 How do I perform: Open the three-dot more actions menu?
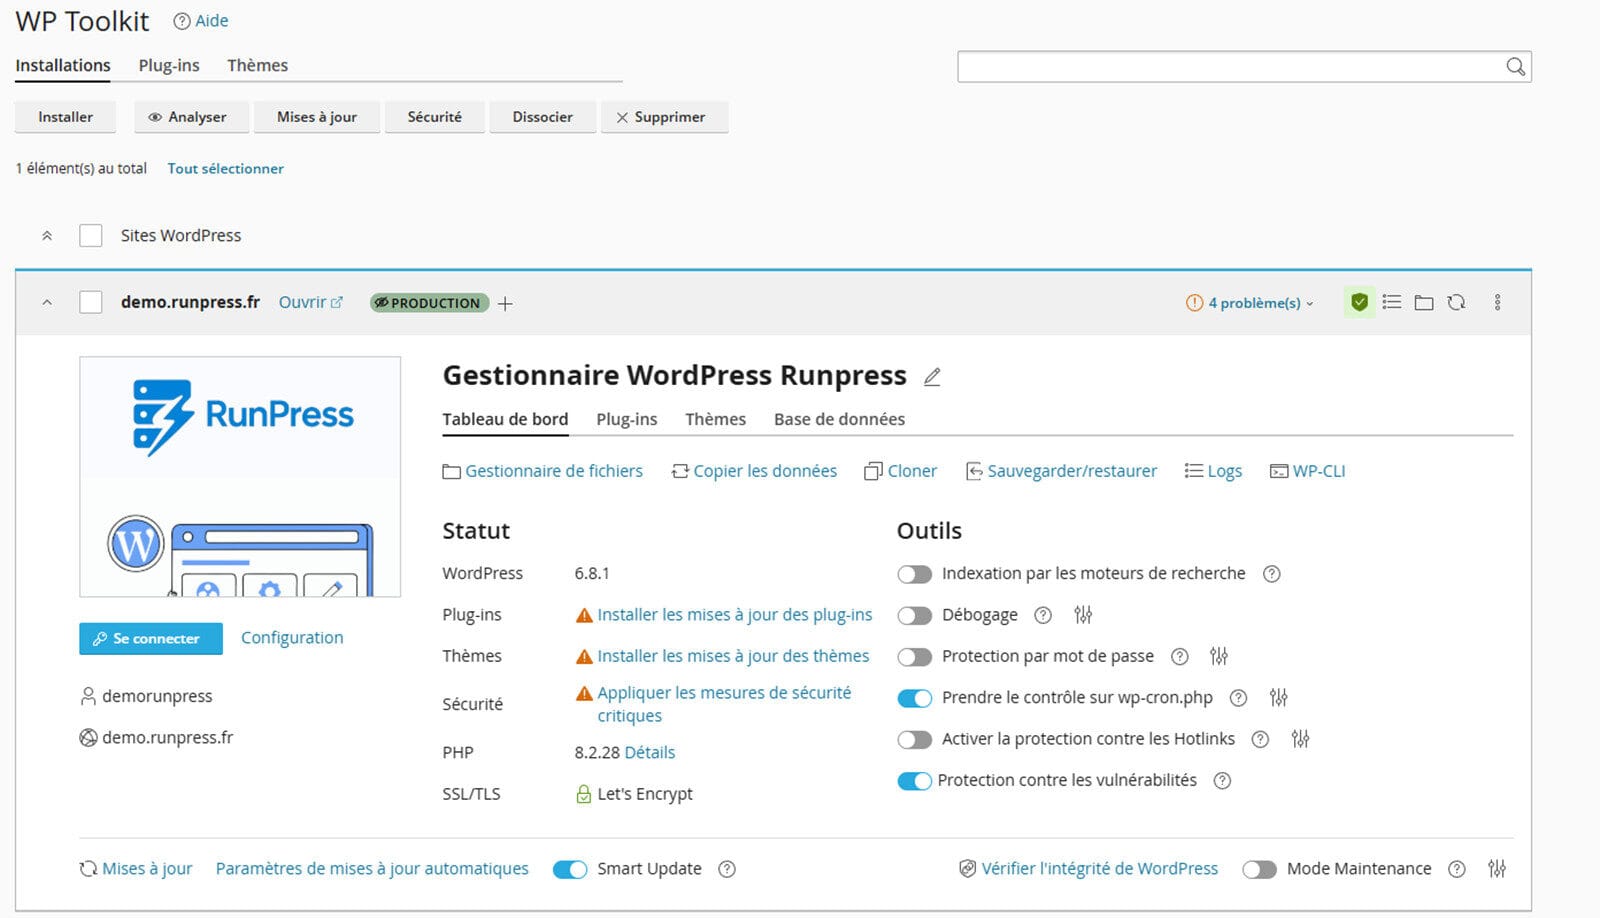[1497, 302]
